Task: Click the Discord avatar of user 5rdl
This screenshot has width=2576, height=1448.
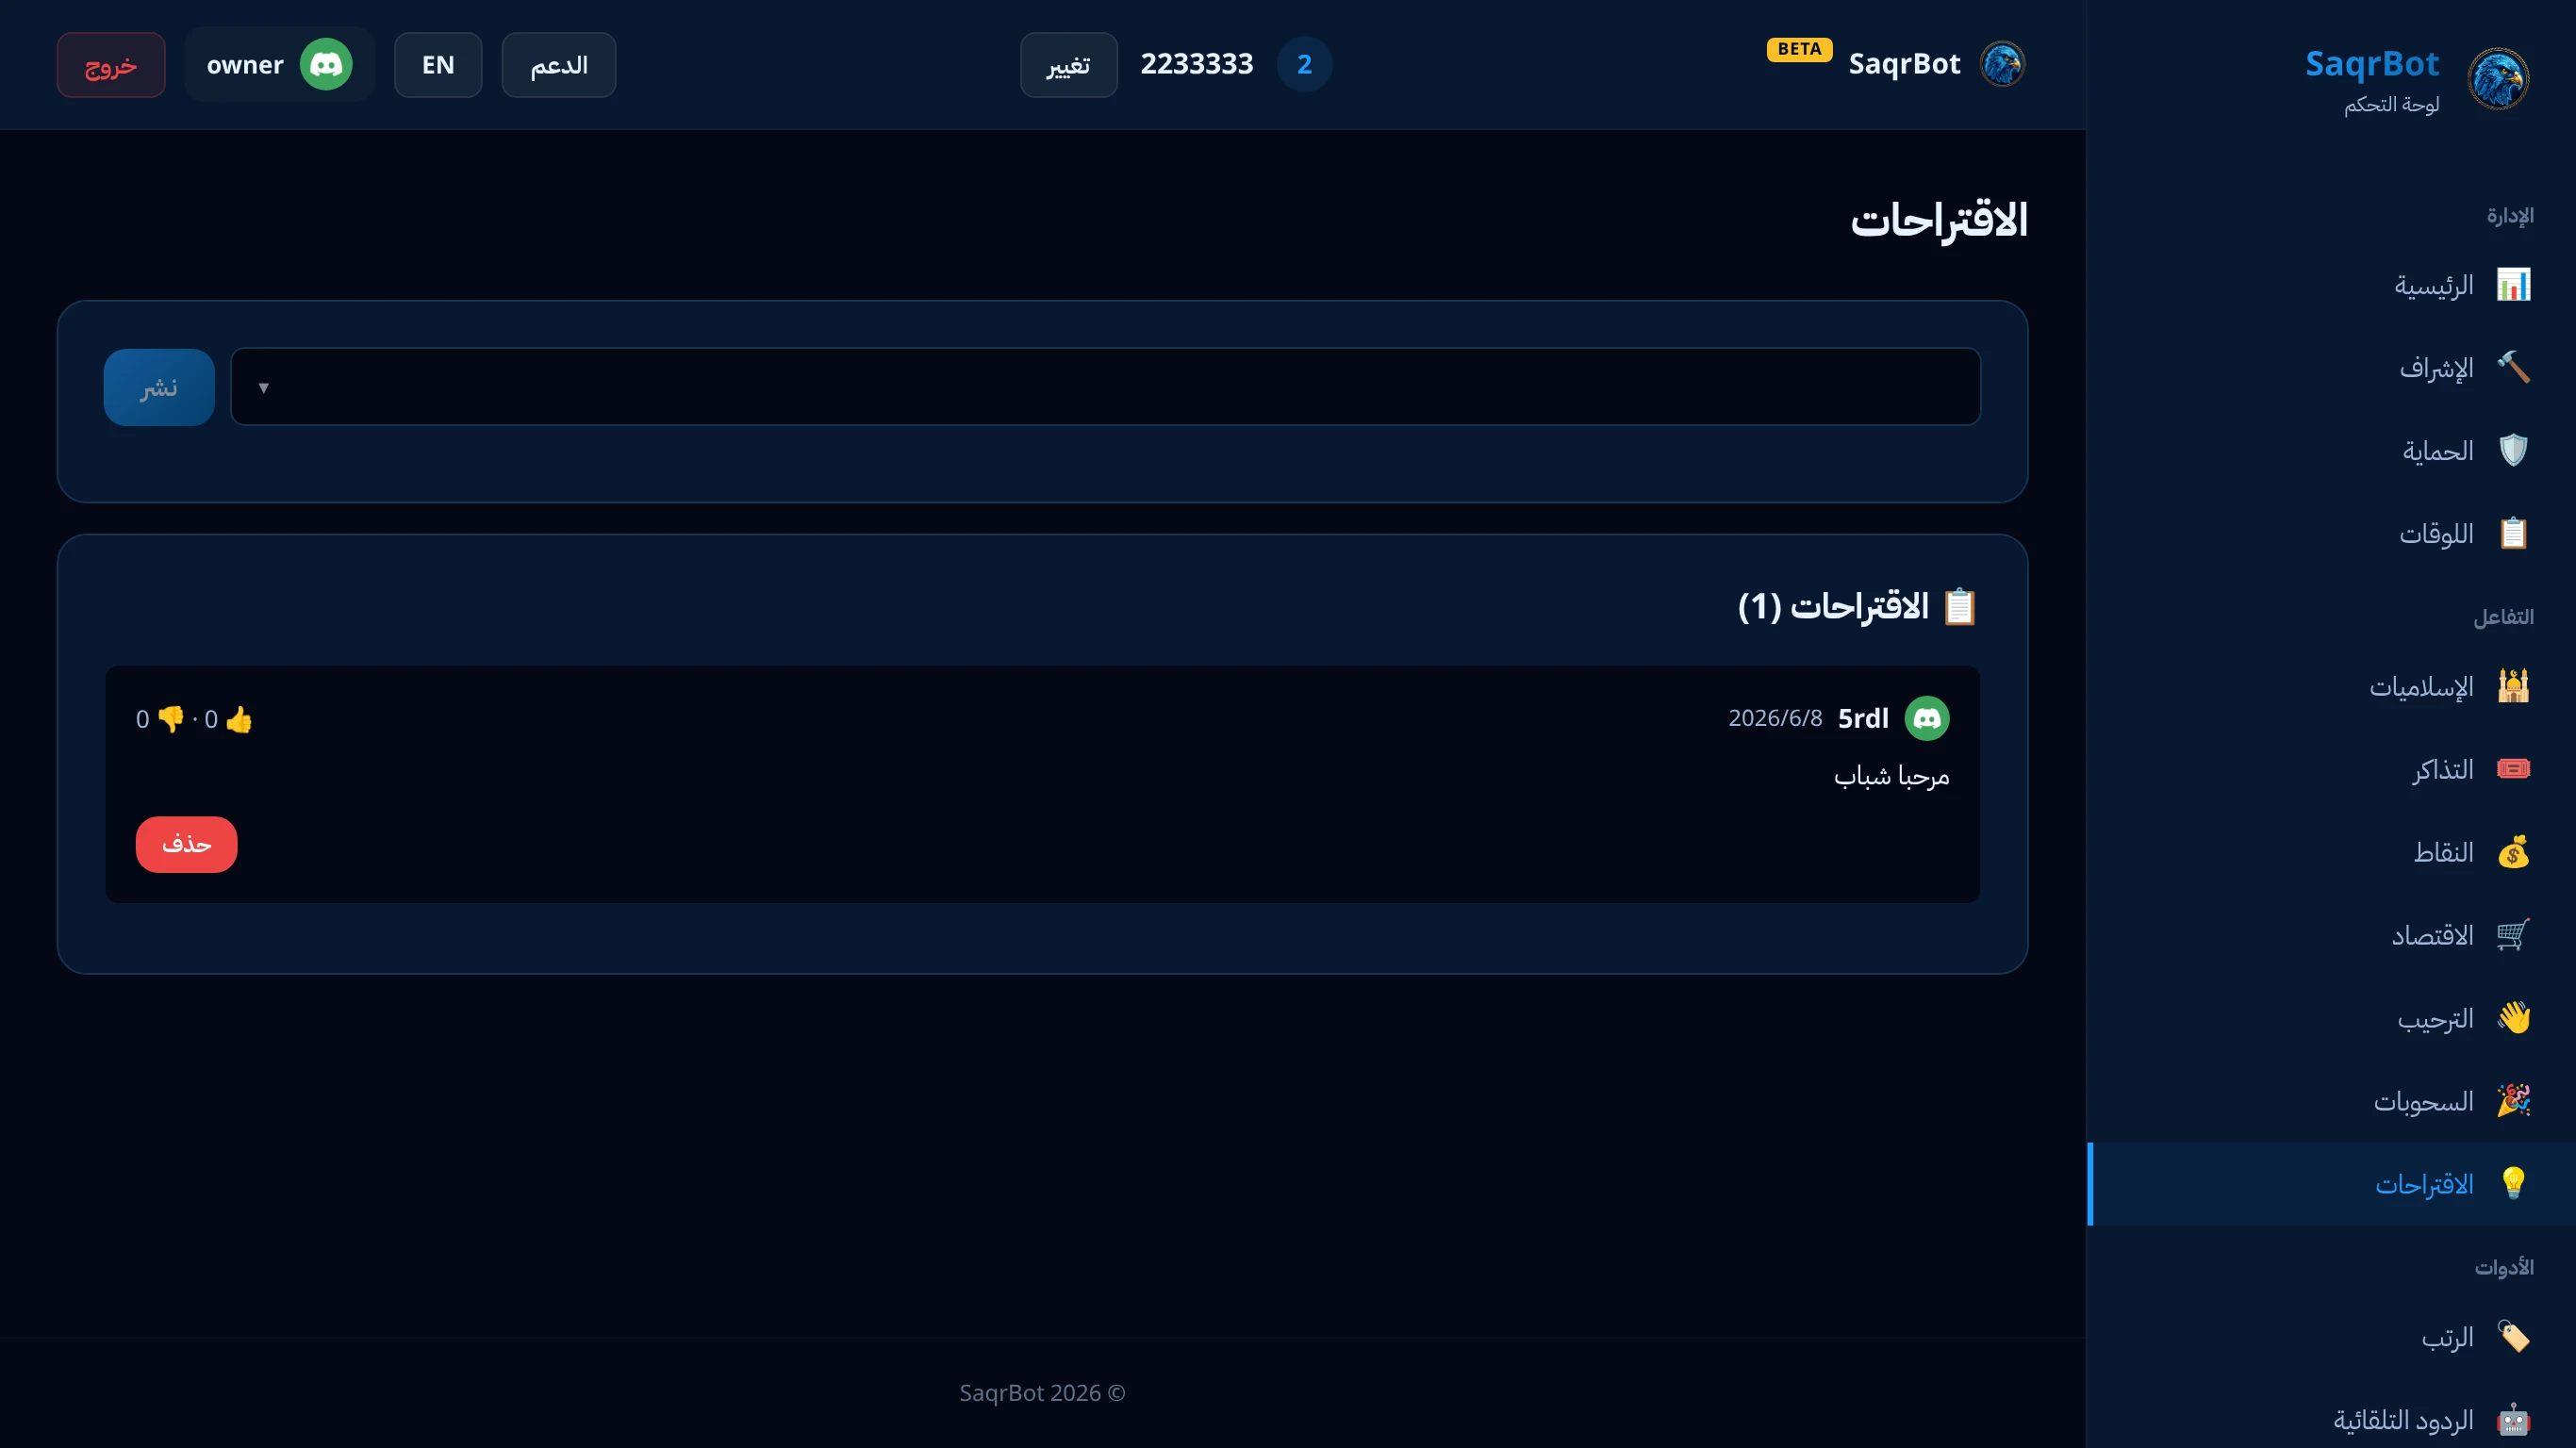Action: 1927,718
